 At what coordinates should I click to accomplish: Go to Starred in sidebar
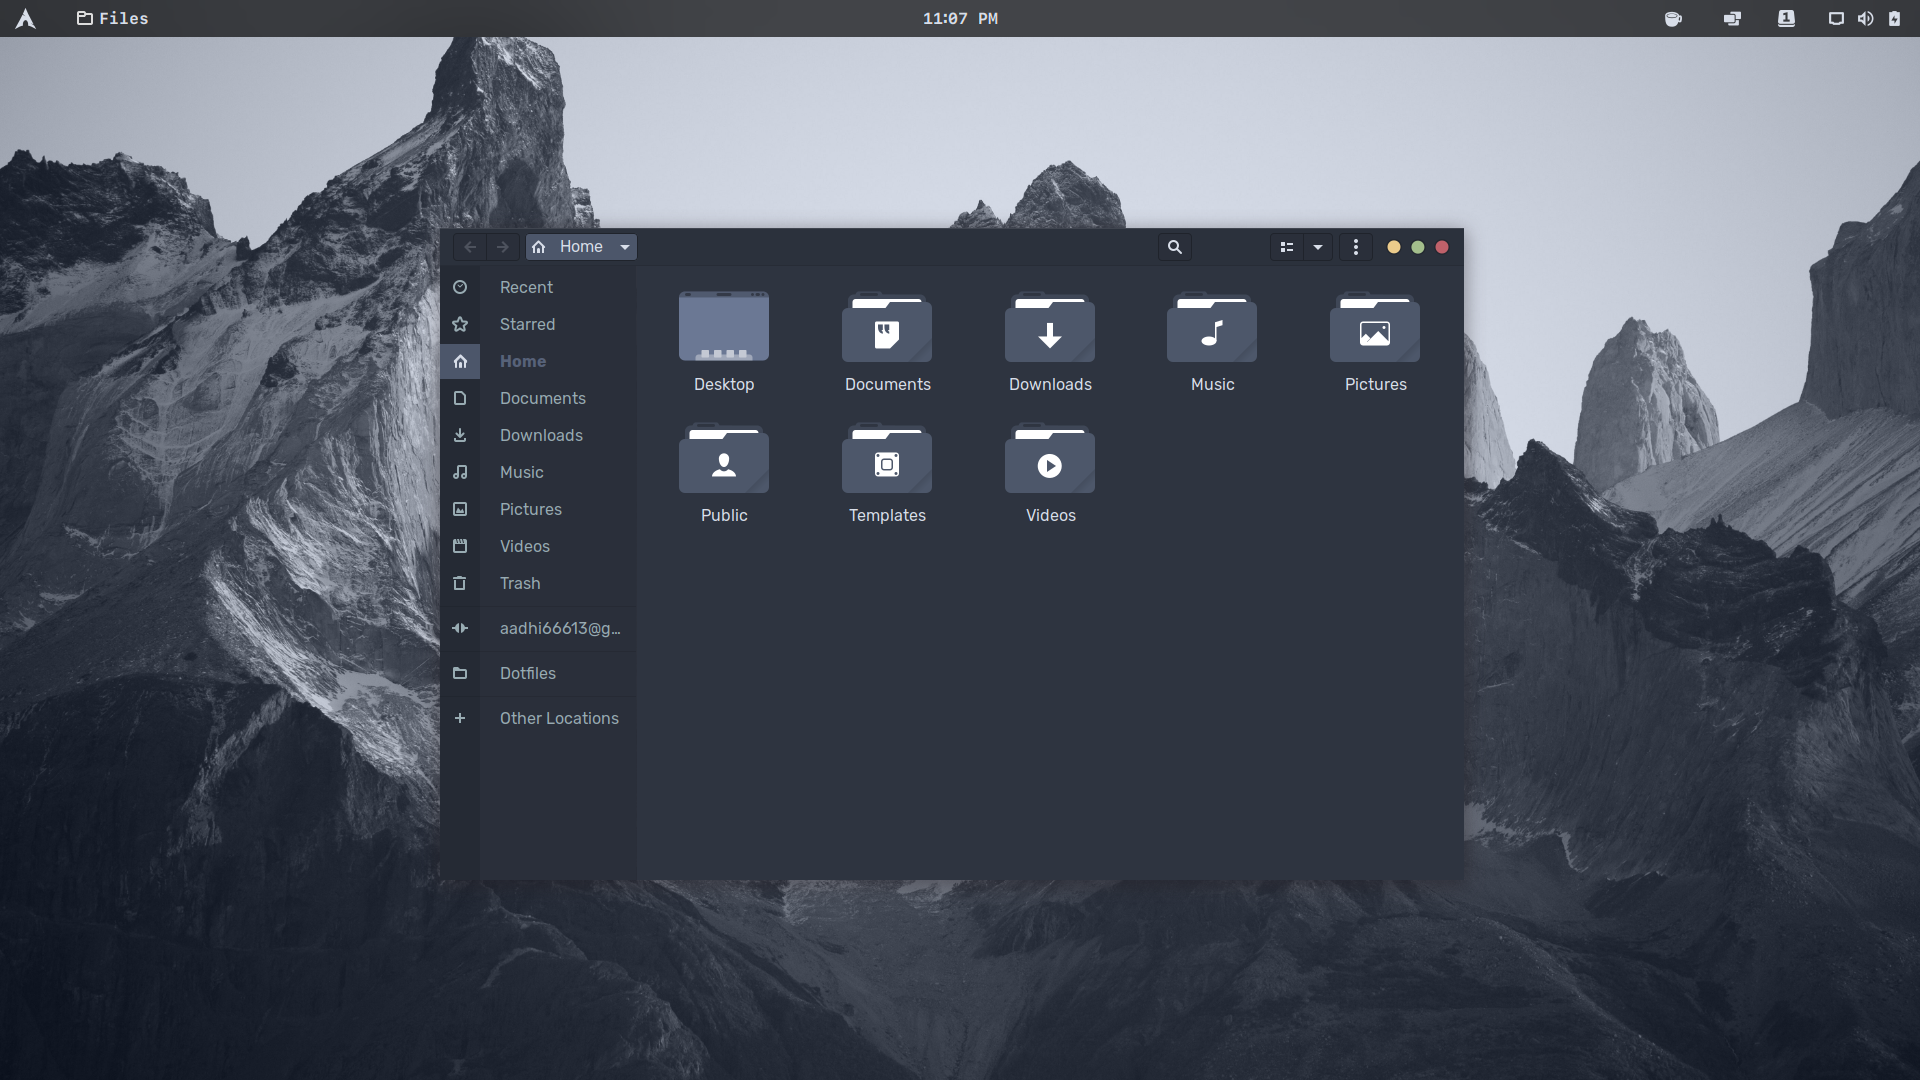[x=527, y=324]
